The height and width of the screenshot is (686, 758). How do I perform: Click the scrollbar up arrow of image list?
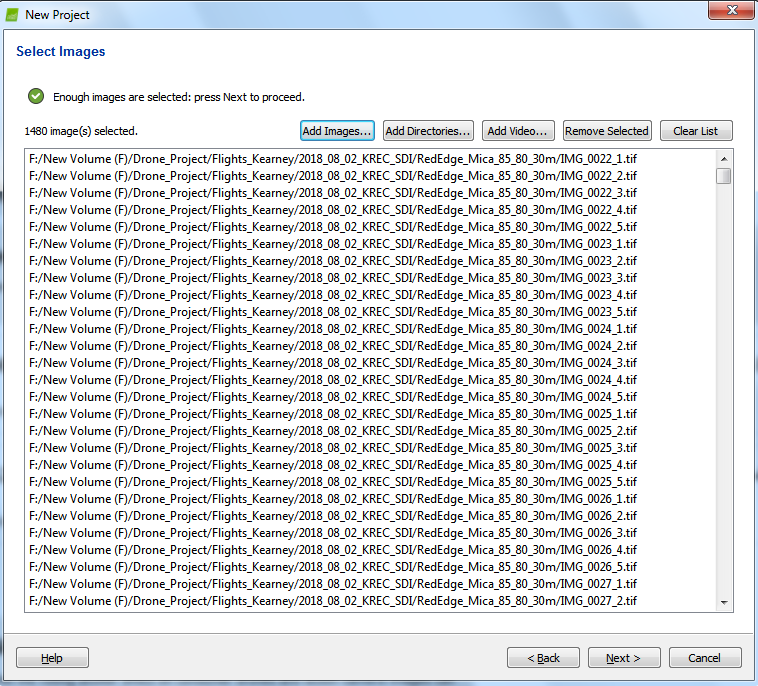pyautogui.click(x=724, y=159)
